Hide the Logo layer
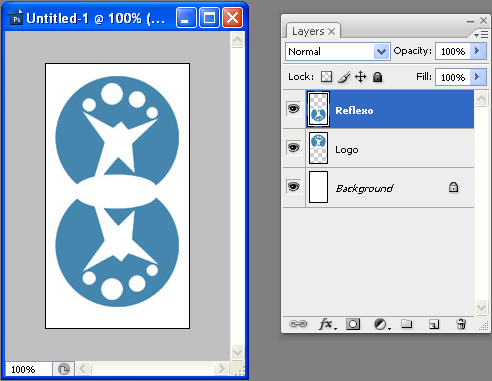The image size is (492, 381). click(x=294, y=148)
